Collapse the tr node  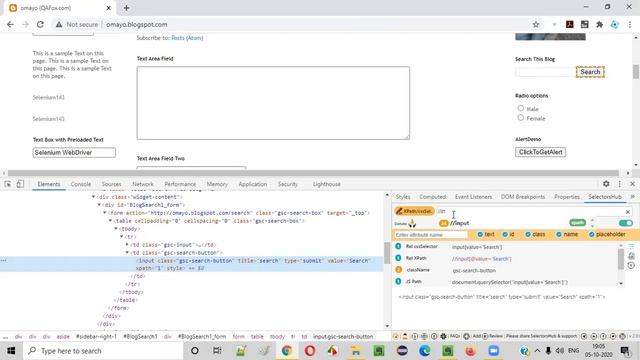[x=121, y=237]
